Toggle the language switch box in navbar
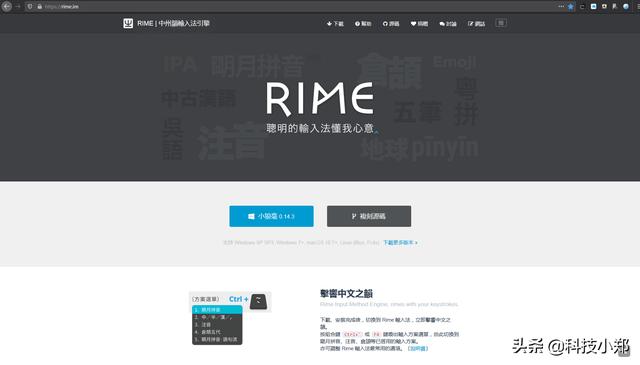 coord(501,23)
